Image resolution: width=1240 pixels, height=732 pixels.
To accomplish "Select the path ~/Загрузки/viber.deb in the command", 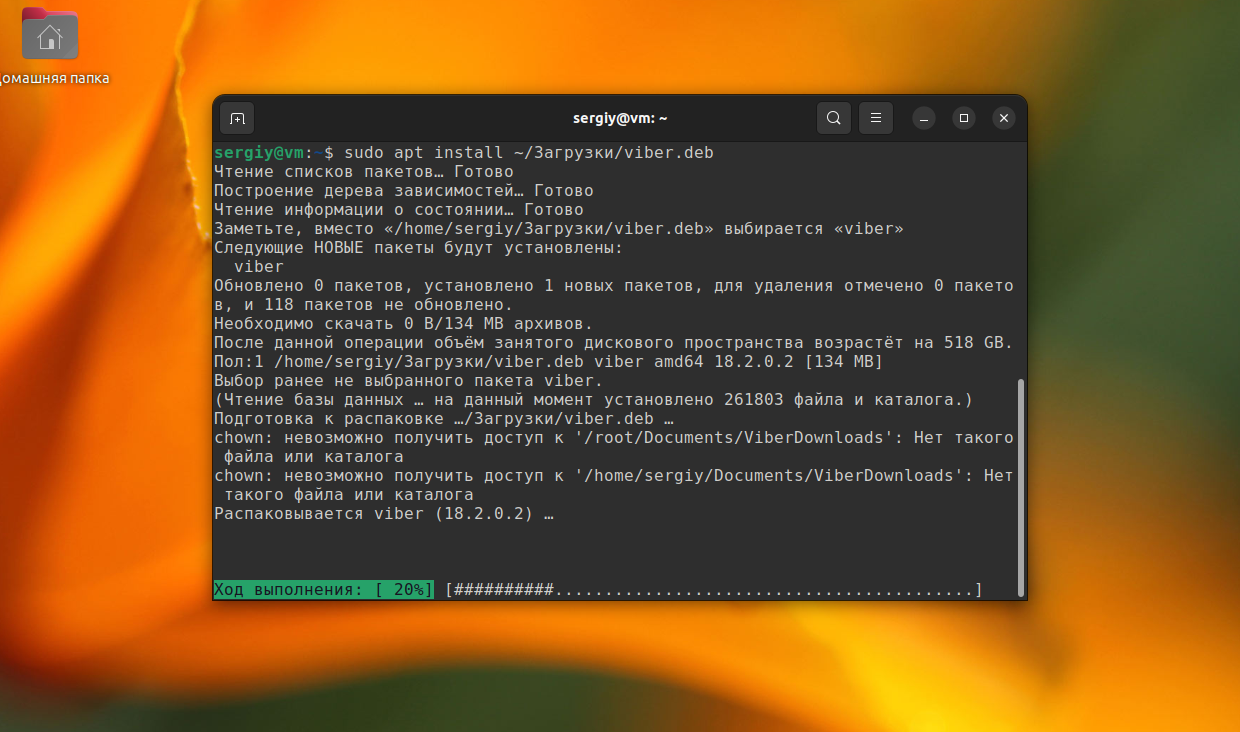I will coord(612,152).
